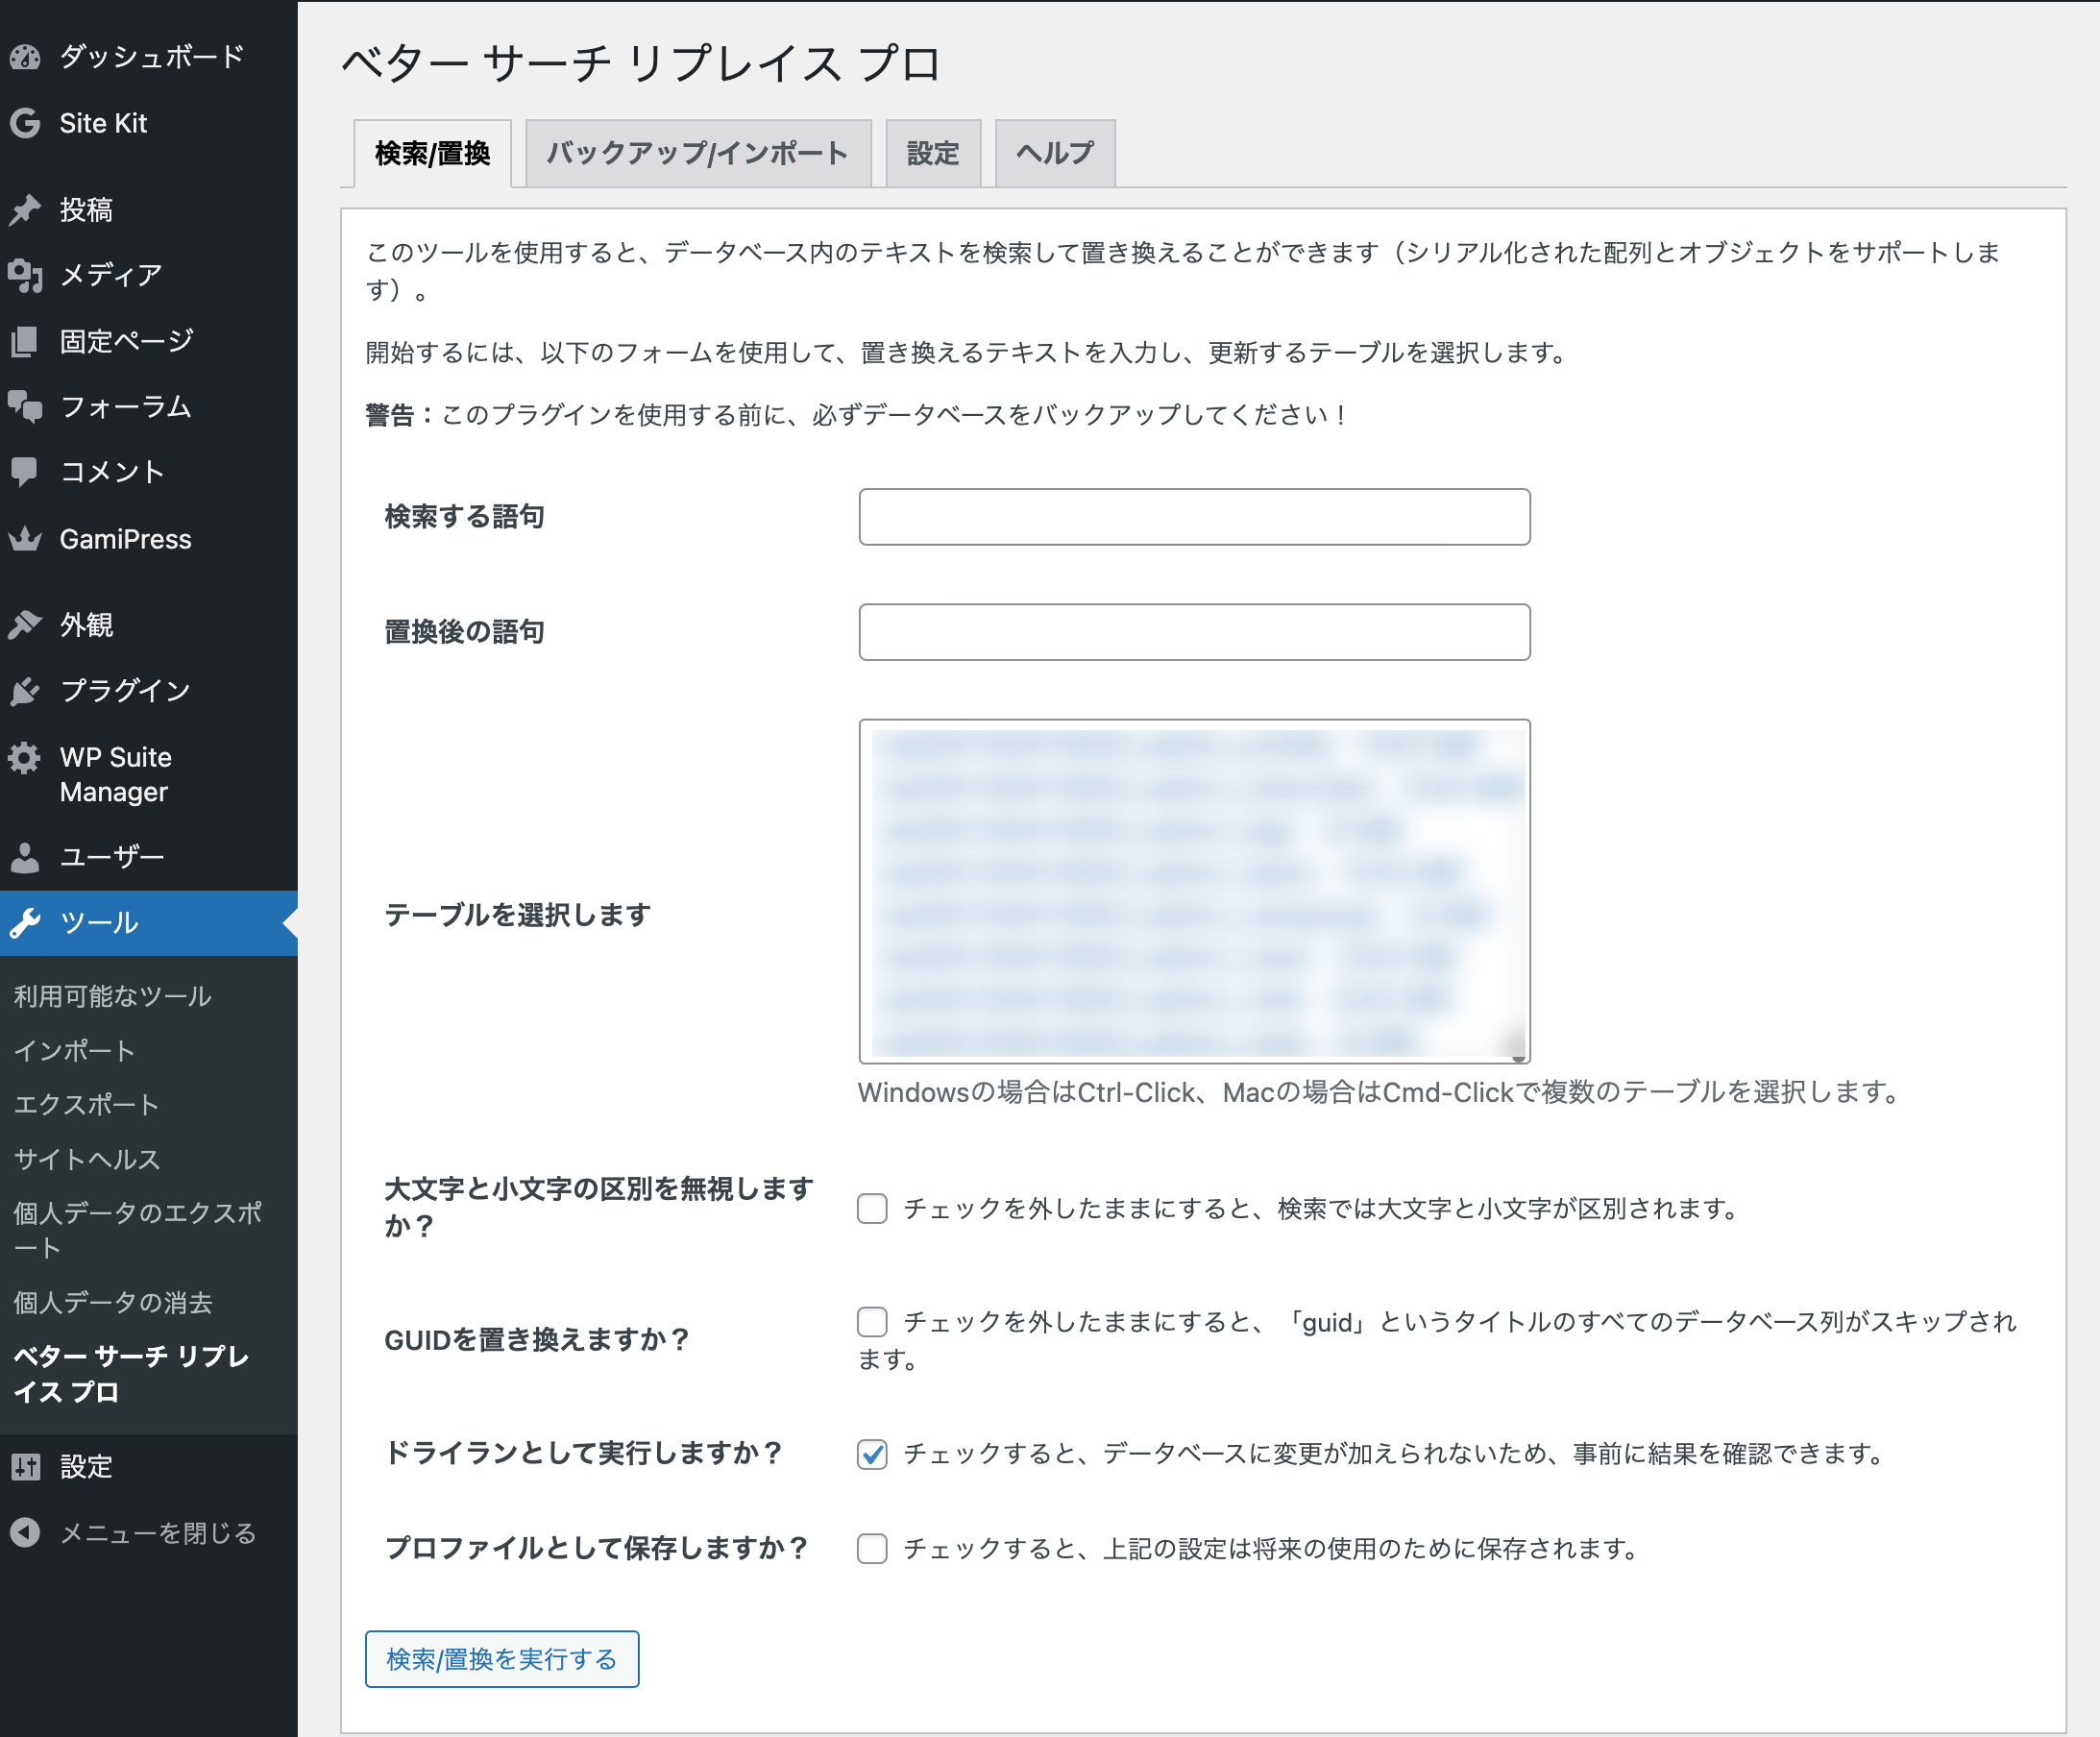Click the gear icon for WP Suite Manager
Image resolution: width=2100 pixels, height=1737 pixels.
click(25, 758)
